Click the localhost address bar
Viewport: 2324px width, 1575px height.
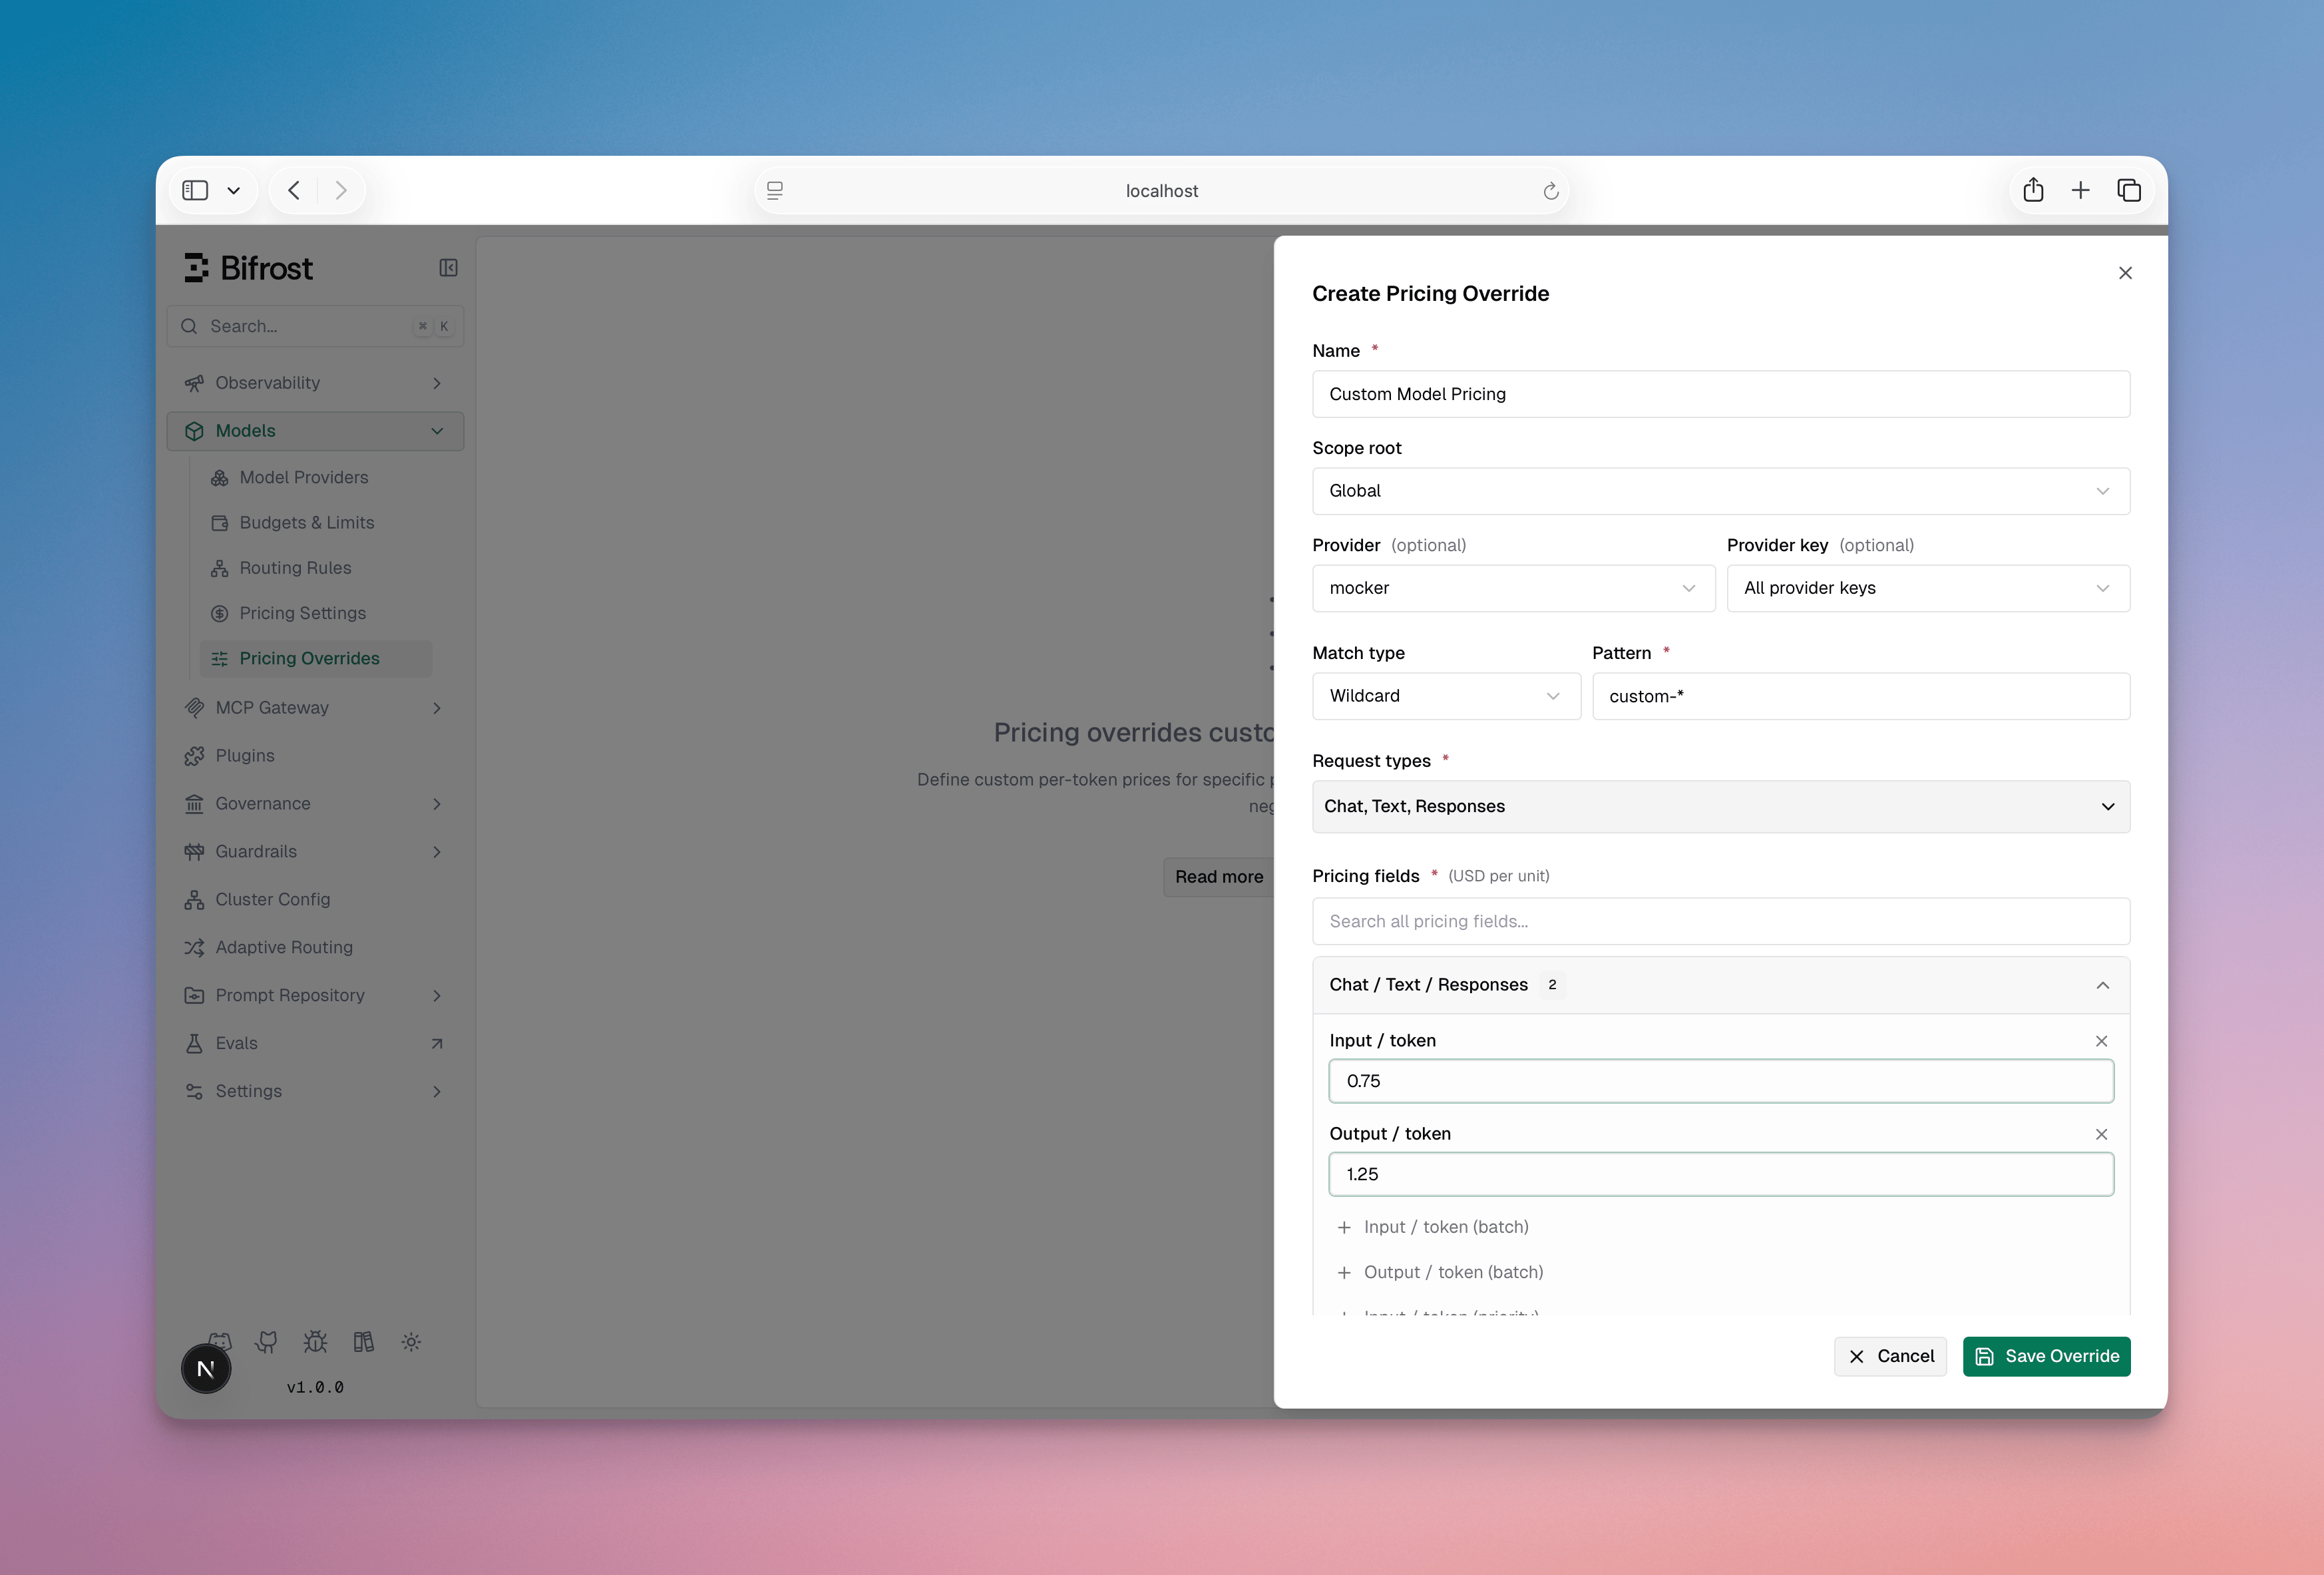pos(1161,190)
